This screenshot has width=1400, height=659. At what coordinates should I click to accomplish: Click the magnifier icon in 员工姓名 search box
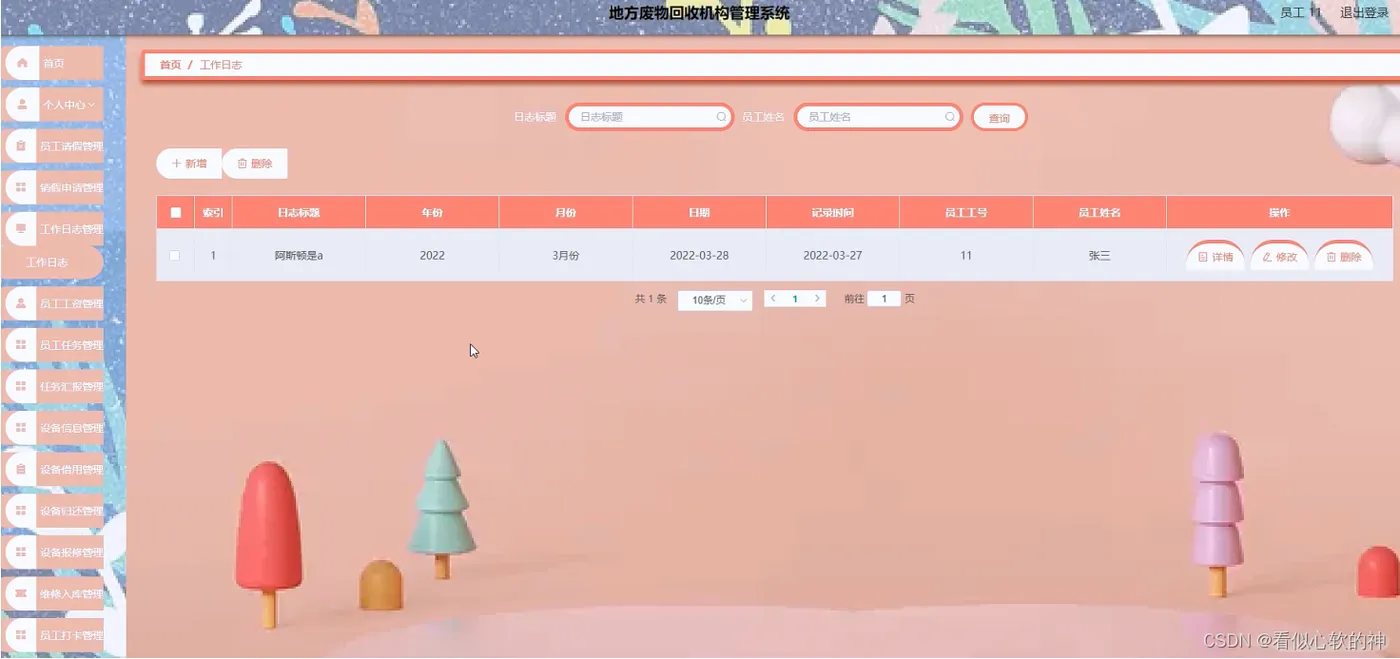(950, 117)
